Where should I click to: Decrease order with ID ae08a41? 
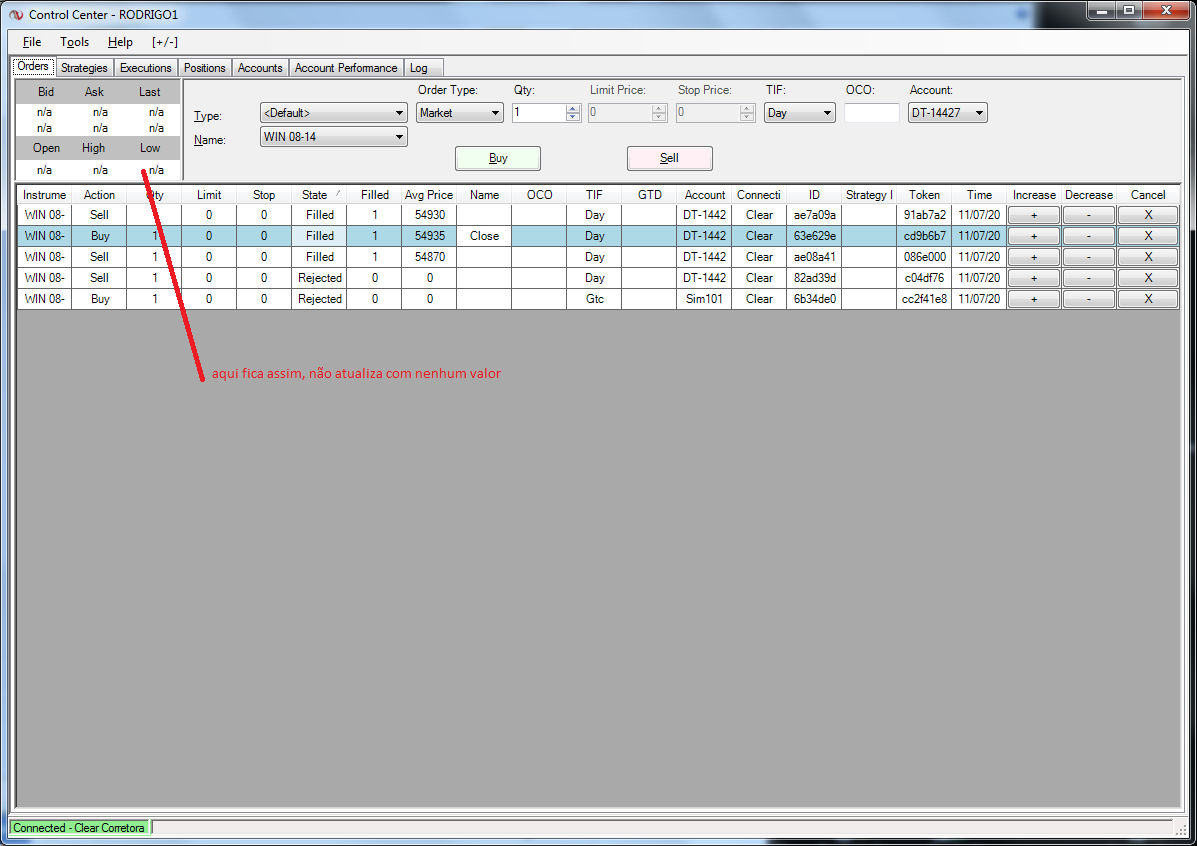1089,257
